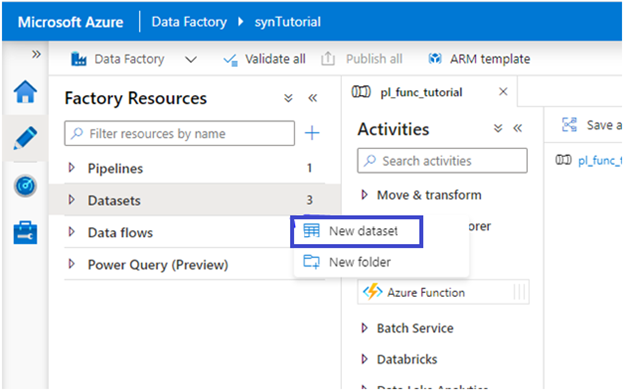Expand the Databricks group
The height and width of the screenshot is (391, 624).
(x=364, y=359)
